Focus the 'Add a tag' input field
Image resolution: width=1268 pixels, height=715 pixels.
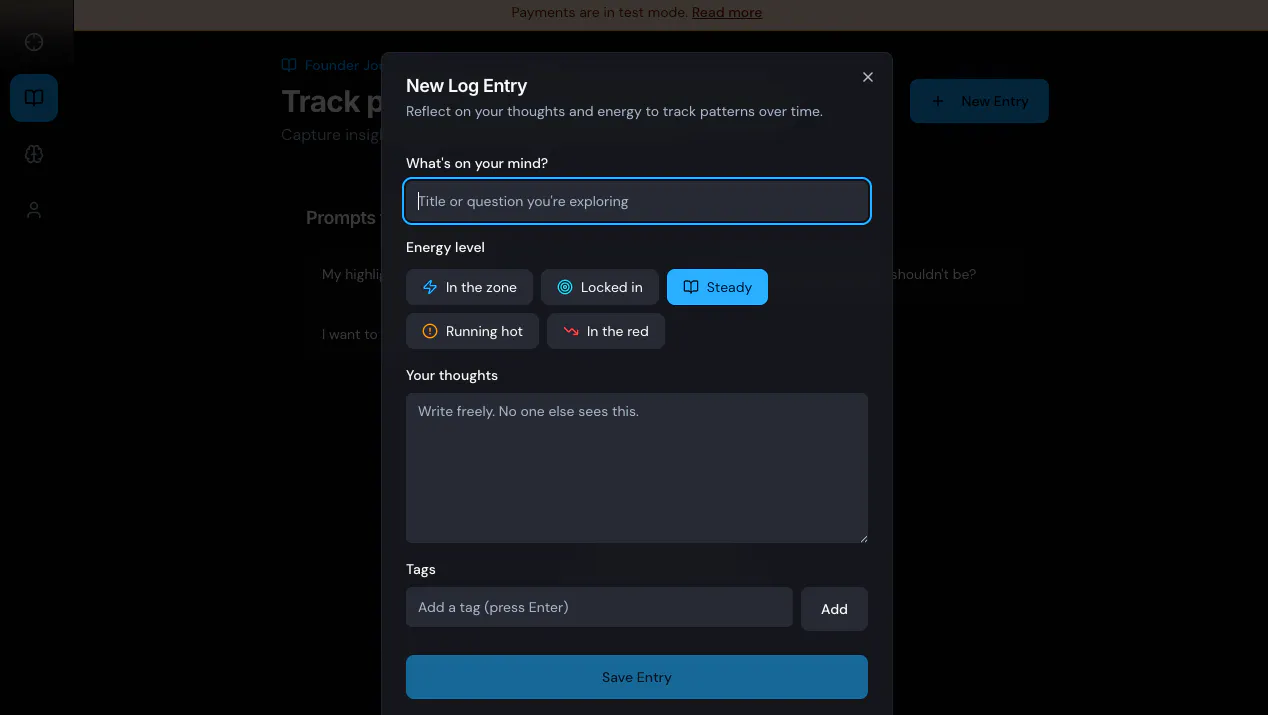point(599,607)
